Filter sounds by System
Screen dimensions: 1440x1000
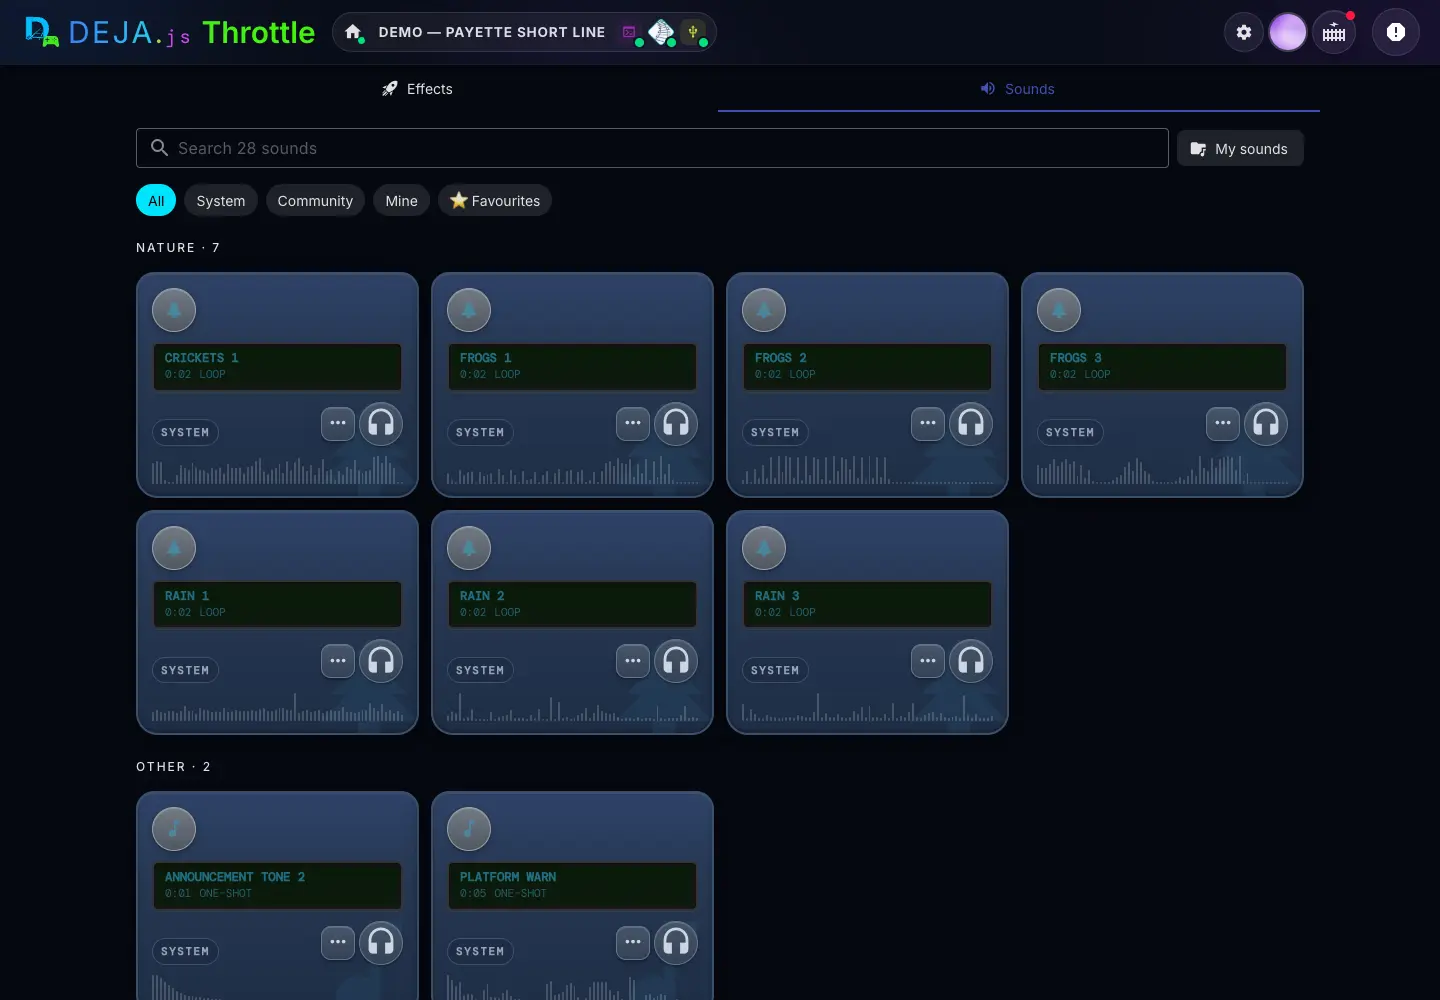221,201
